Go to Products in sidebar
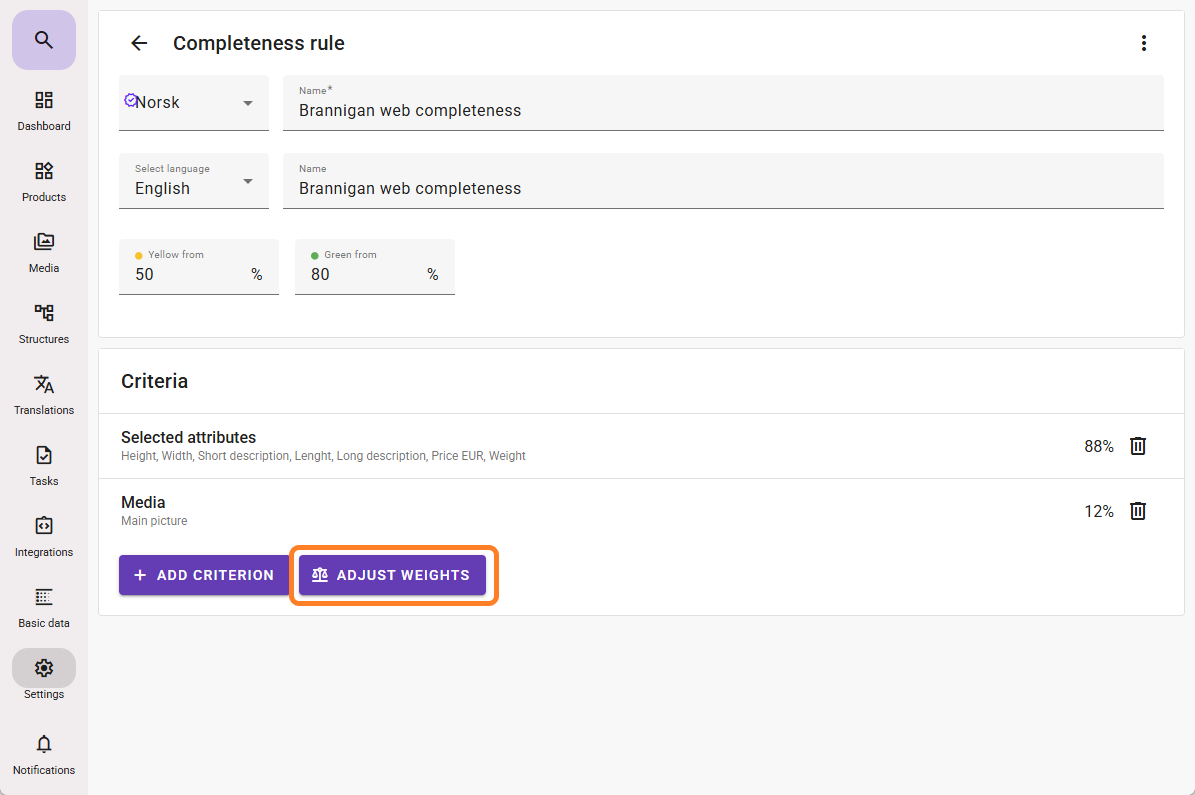This screenshot has height=795, width=1195. [x=44, y=181]
